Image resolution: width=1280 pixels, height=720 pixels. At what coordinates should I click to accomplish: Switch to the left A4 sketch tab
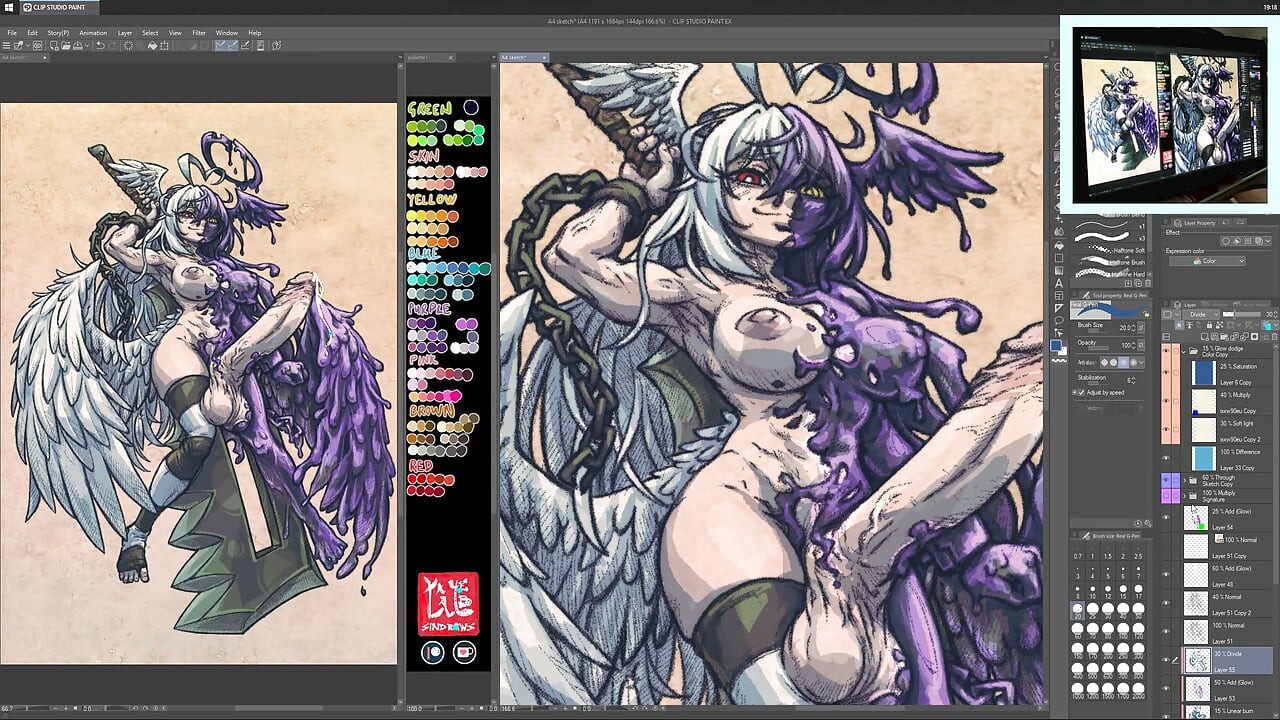point(24,57)
